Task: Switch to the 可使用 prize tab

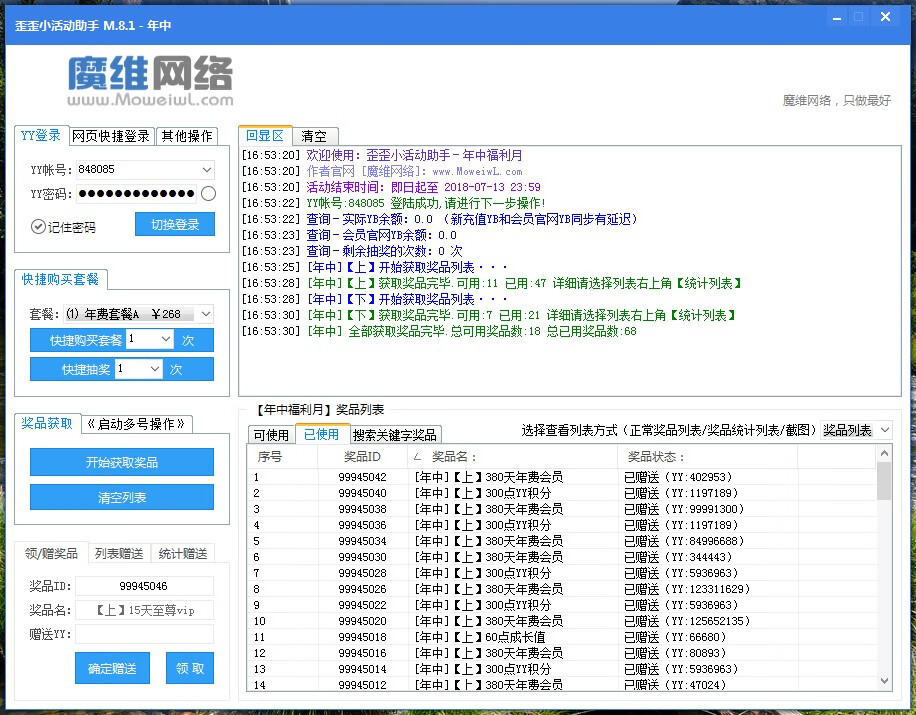Action: pyautogui.click(x=271, y=435)
